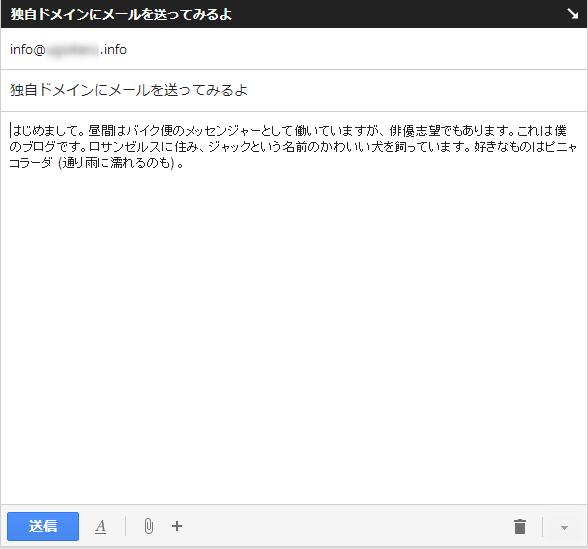Select the recipient address starting with info@
The height and width of the screenshot is (549, 588).
(x=68, y=50)
